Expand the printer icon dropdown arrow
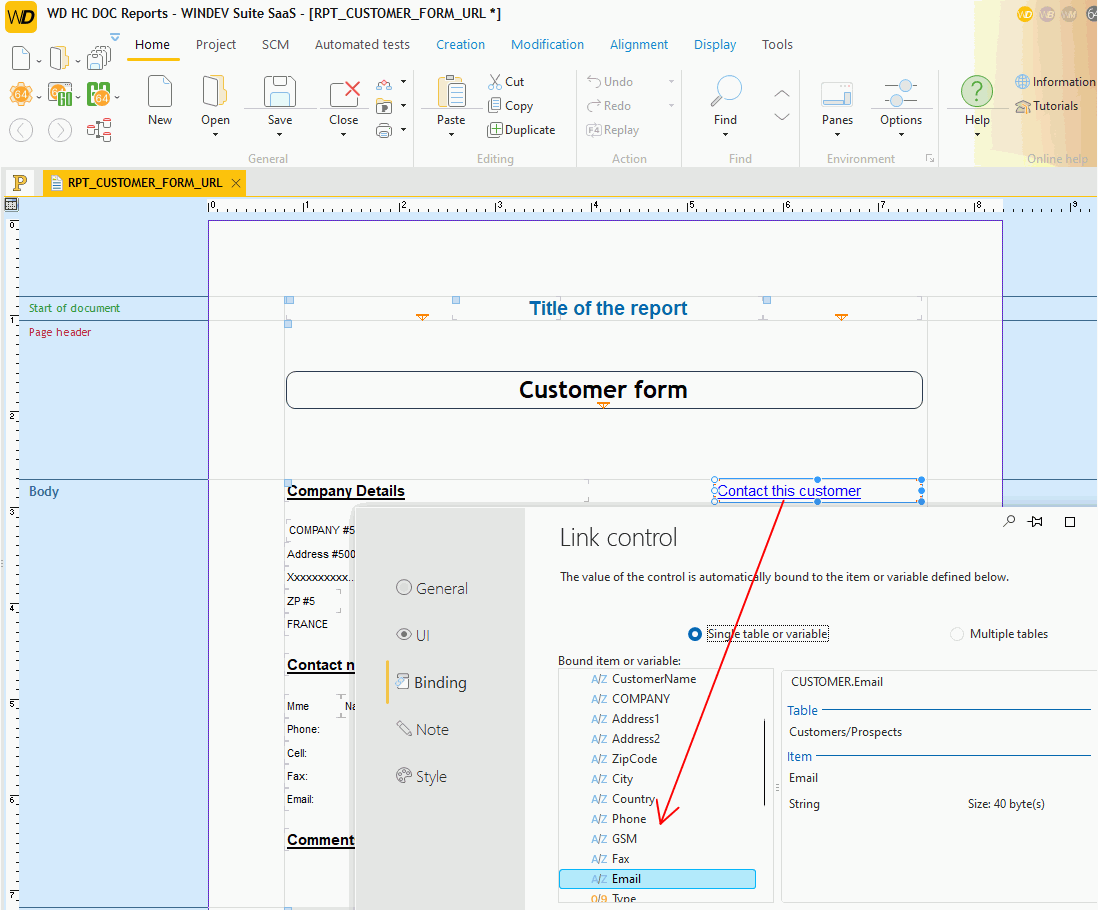Screen dimensions: 1098x910 click(403, 130)
